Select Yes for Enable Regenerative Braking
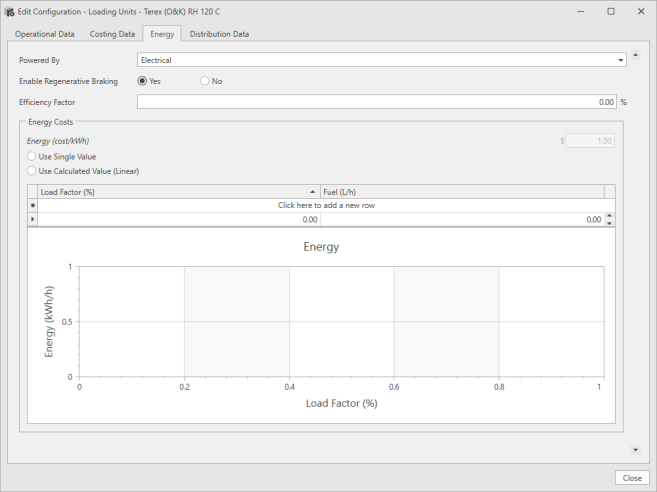Viewport: 657px width, 492px height. click(143, 81)
